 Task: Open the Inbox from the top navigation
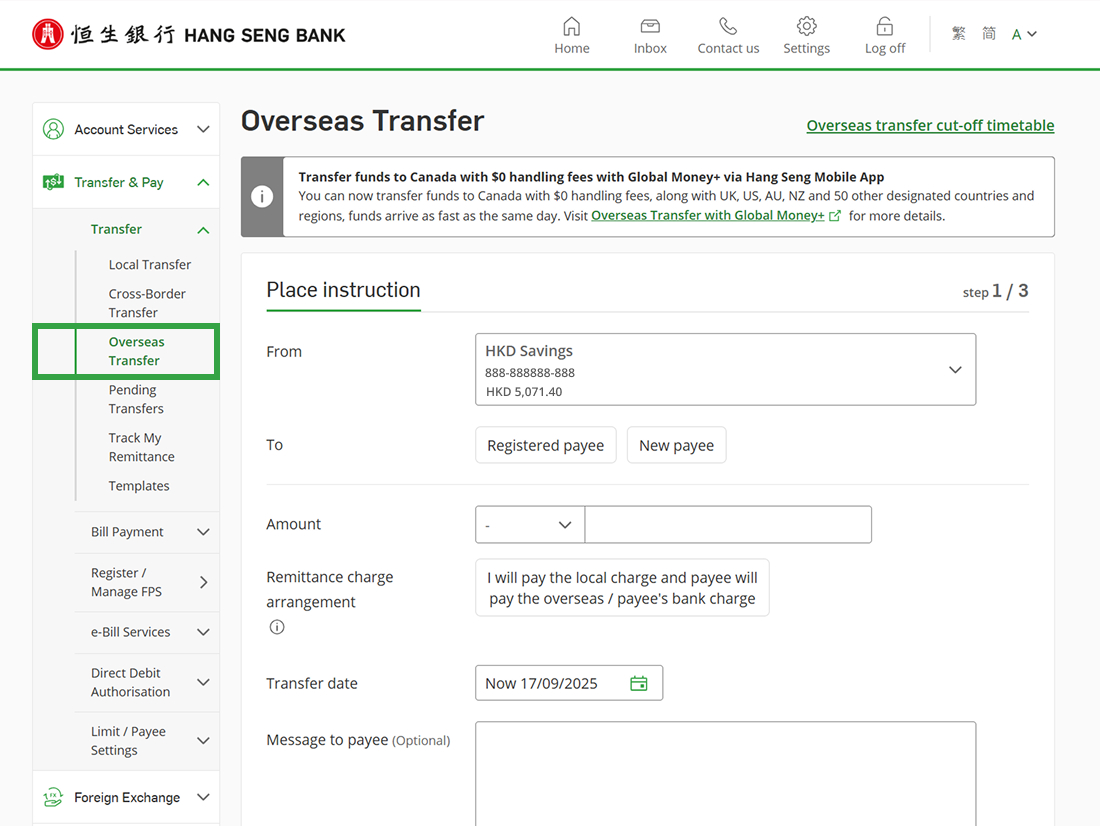[x=649, y=33]
